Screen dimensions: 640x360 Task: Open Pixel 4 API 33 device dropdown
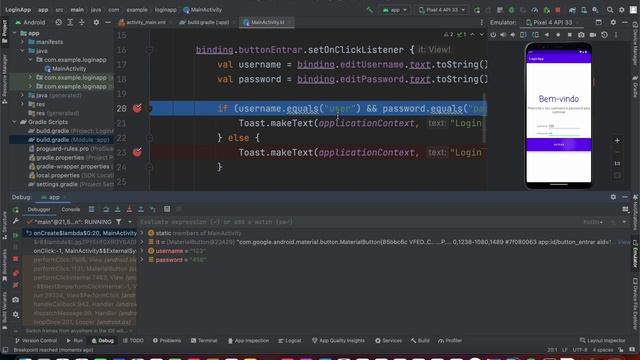(x=442, y=10)
